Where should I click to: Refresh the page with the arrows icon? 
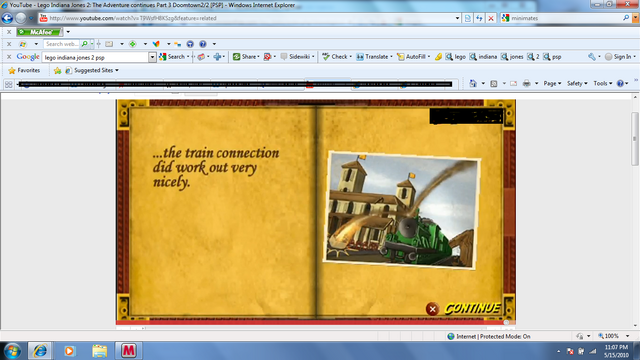pyautogui.click(x=479, y=18)
